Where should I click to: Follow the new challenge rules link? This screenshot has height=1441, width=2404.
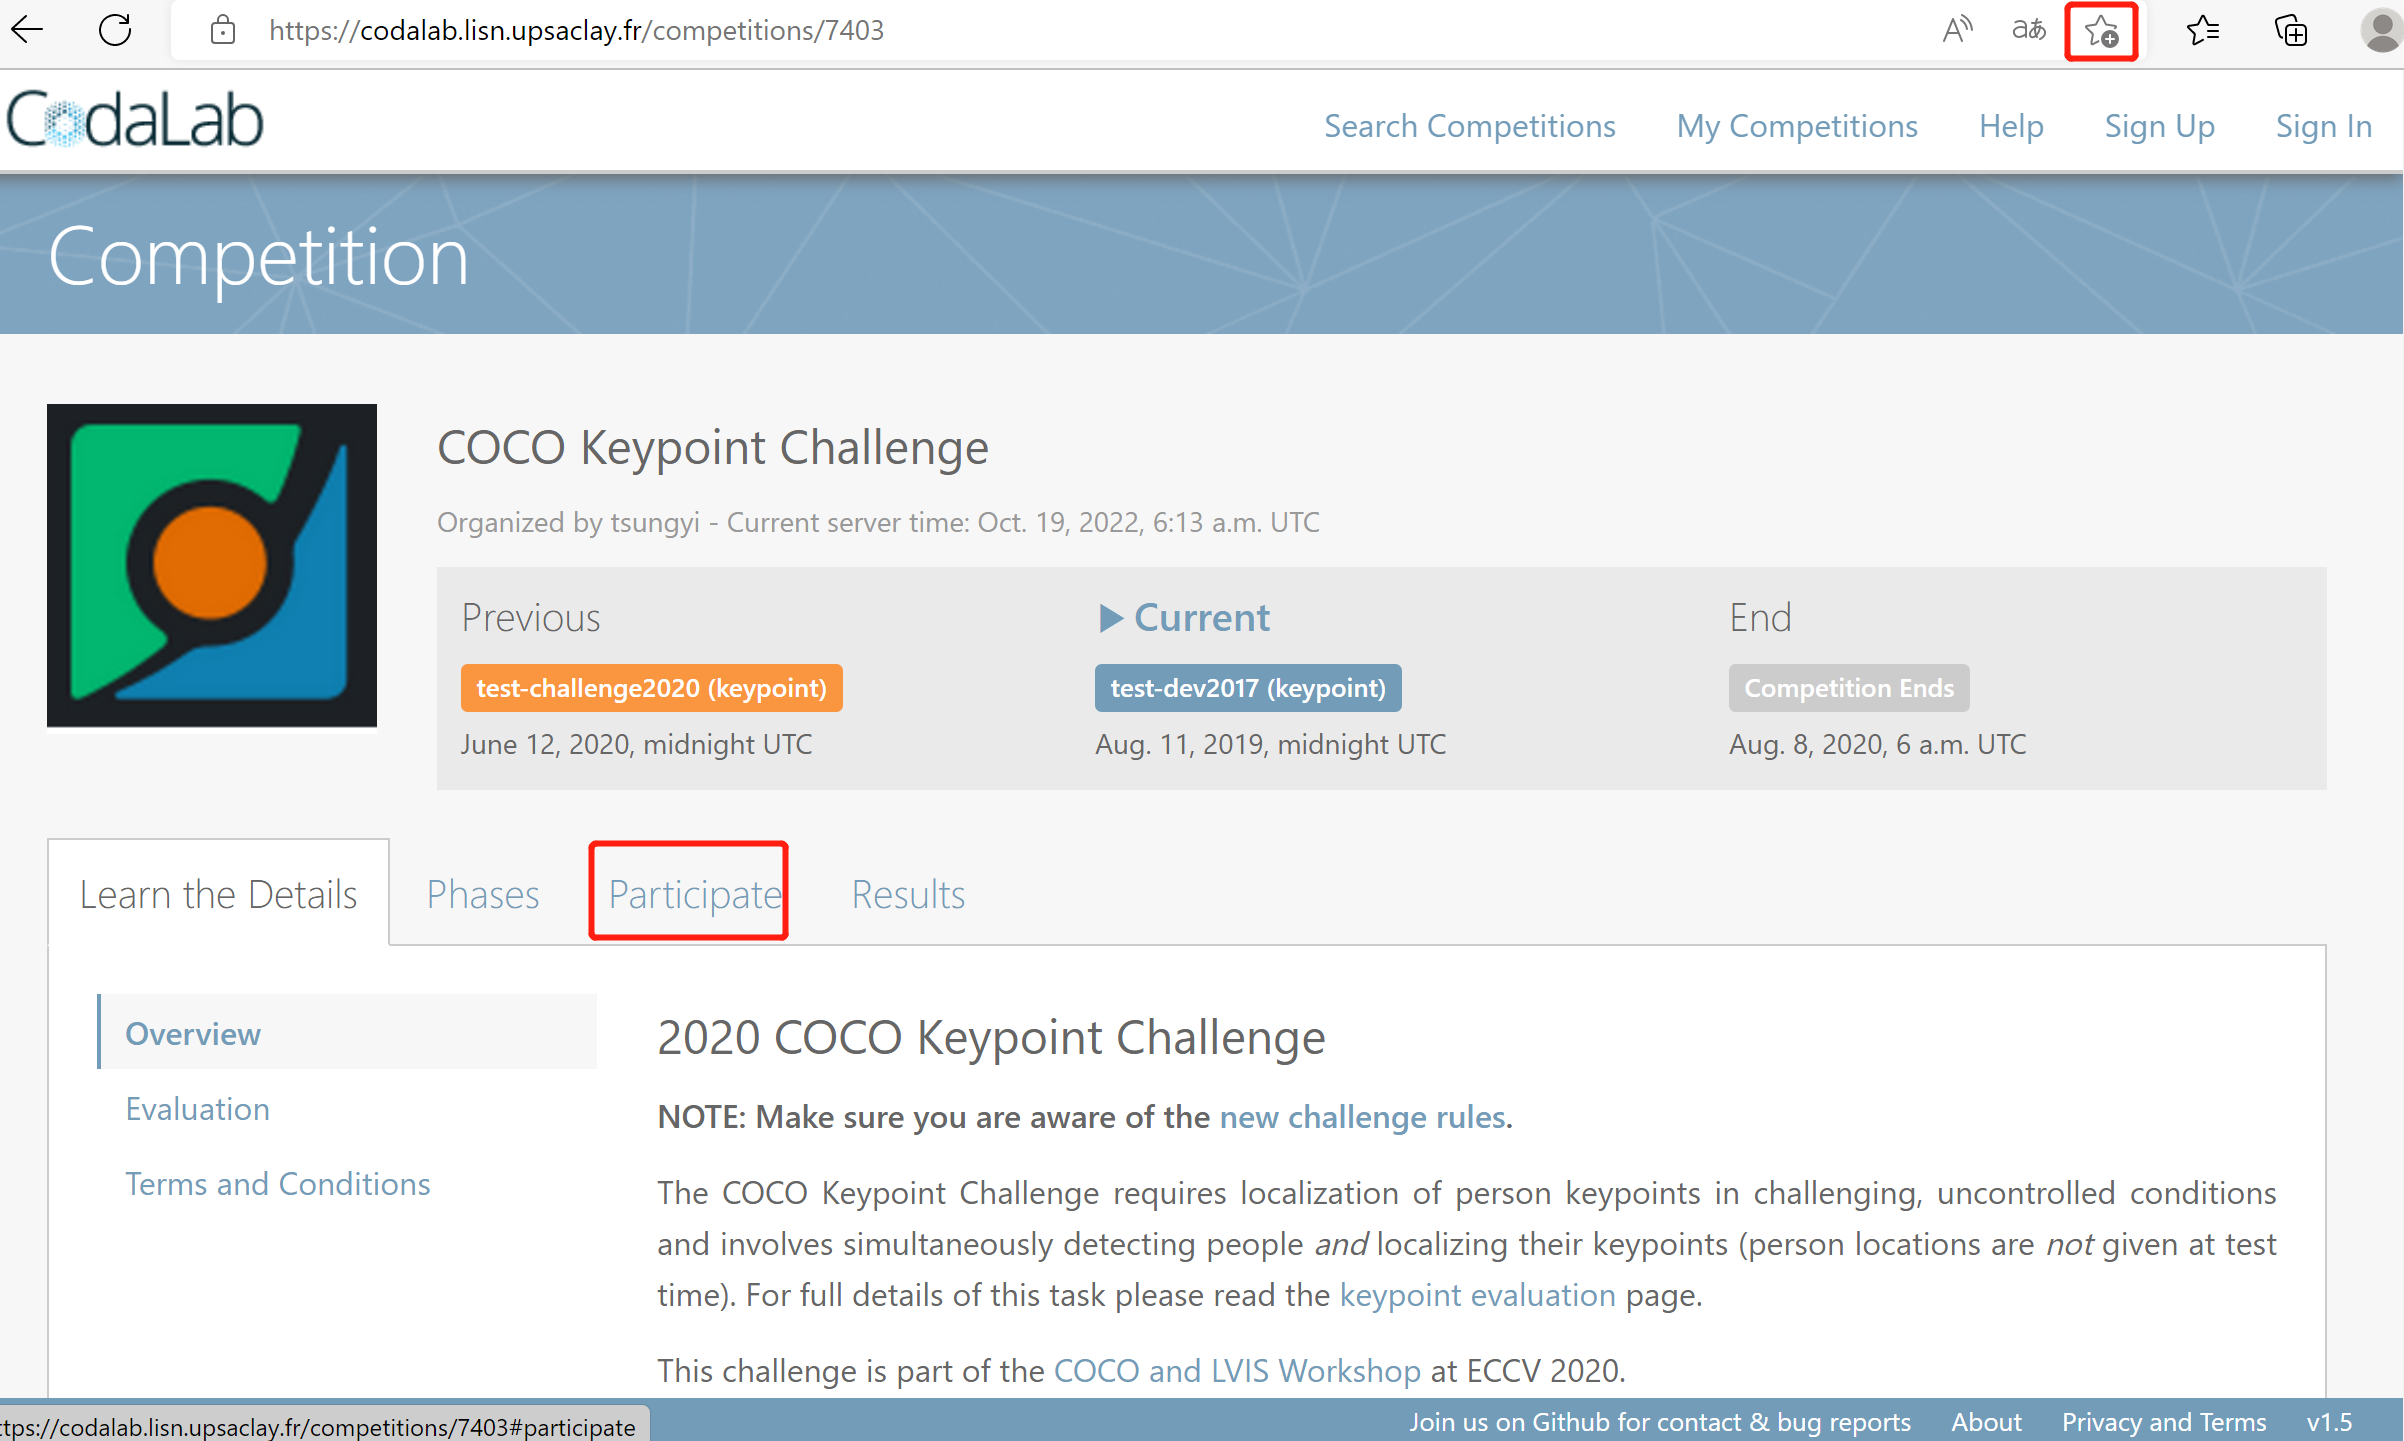click(1362, 1117)
